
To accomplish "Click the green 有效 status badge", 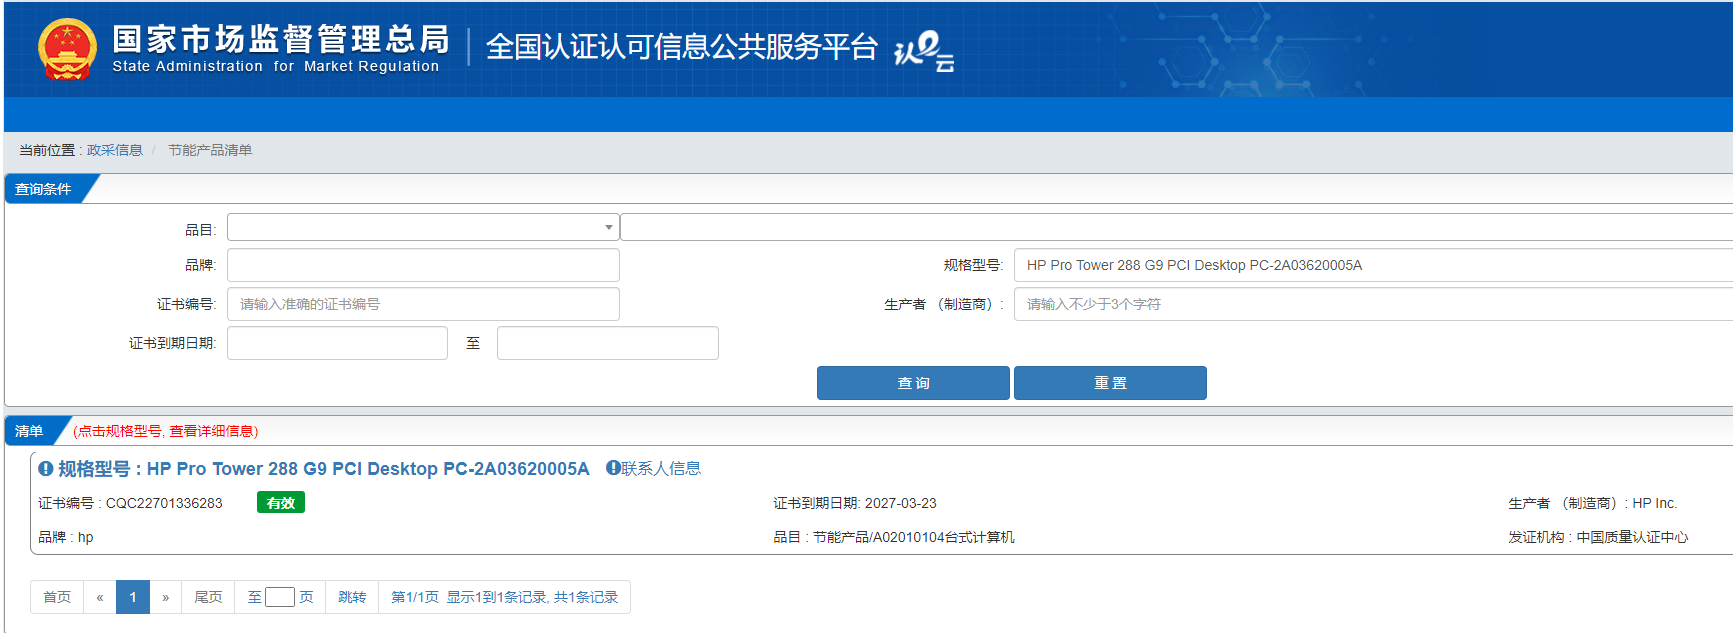I will tap(281, 503).
